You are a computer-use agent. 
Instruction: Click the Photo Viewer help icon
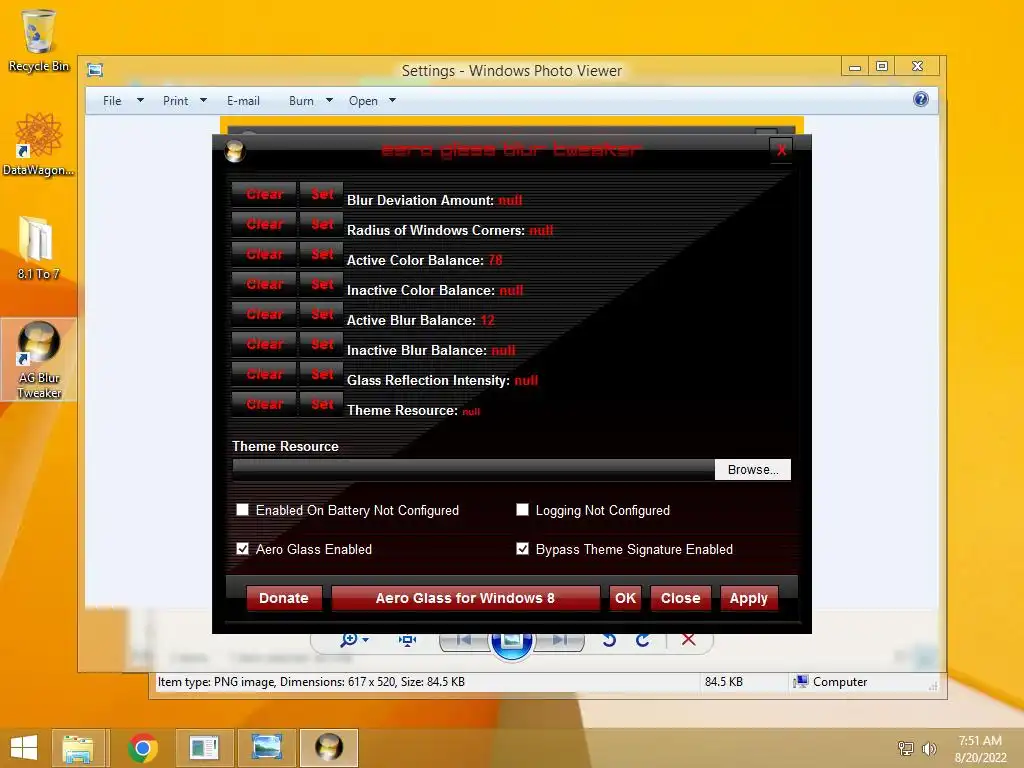(921, 99)
